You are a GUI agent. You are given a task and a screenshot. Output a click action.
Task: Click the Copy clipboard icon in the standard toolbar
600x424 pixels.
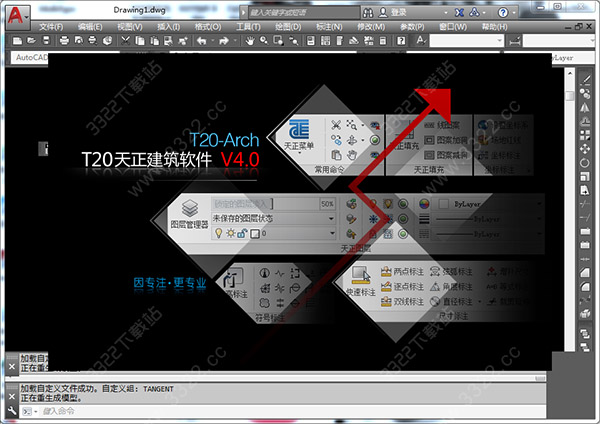point(140,41)
